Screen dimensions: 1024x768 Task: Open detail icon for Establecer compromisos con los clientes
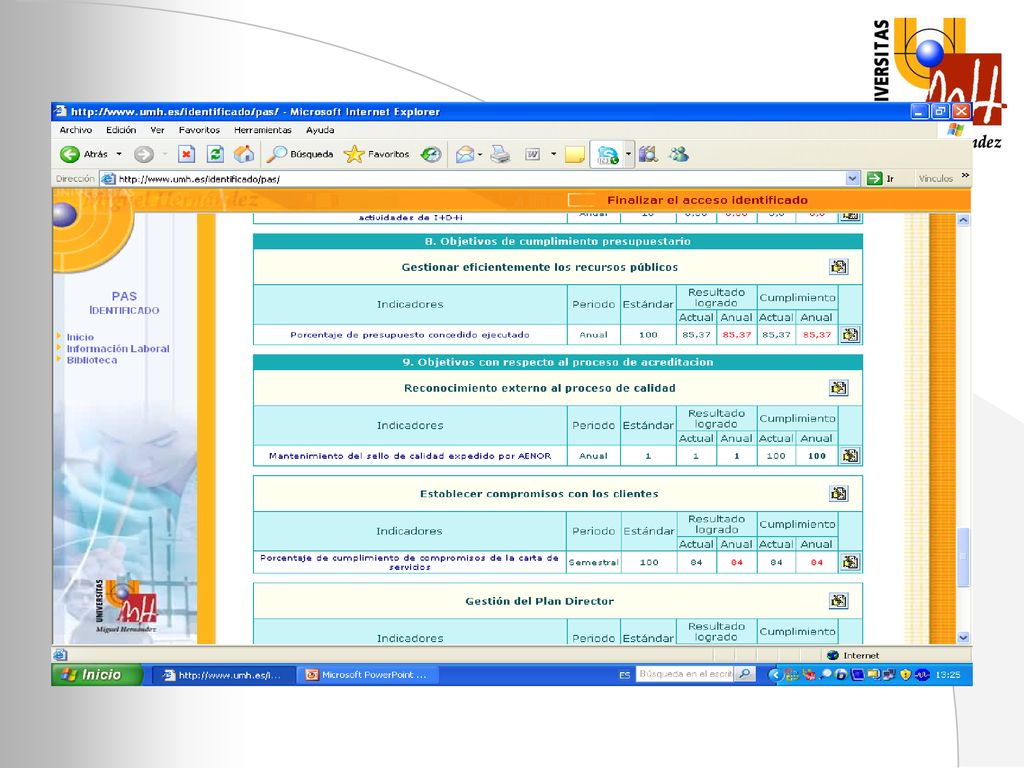(839, 493)
